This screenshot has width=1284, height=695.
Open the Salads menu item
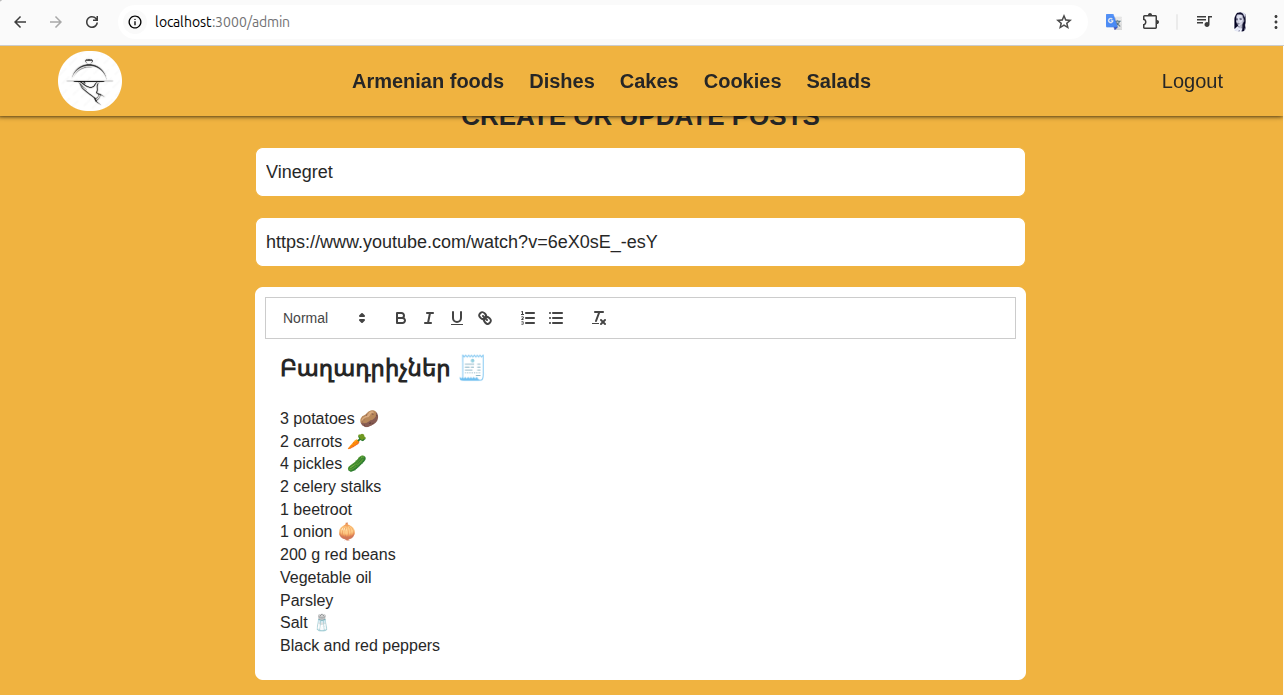(x=838, y=81)
